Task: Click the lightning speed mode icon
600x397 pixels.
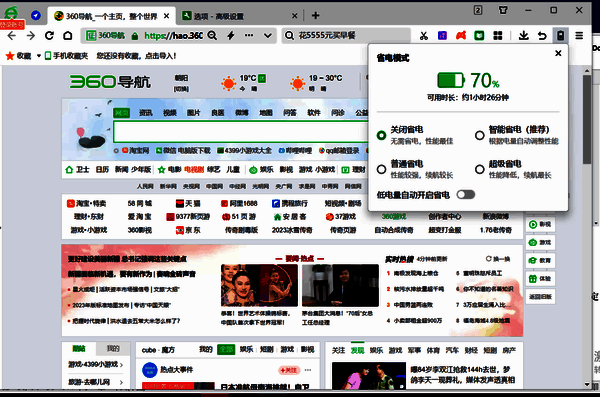Action: tap(231, 36)
